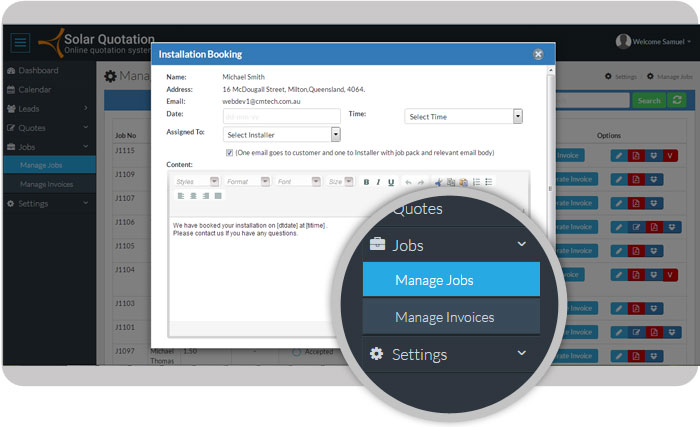This screenshot has height=427, width=700.
Task: Click the green refresh icon beside Search
Action: tap(677, 100)
